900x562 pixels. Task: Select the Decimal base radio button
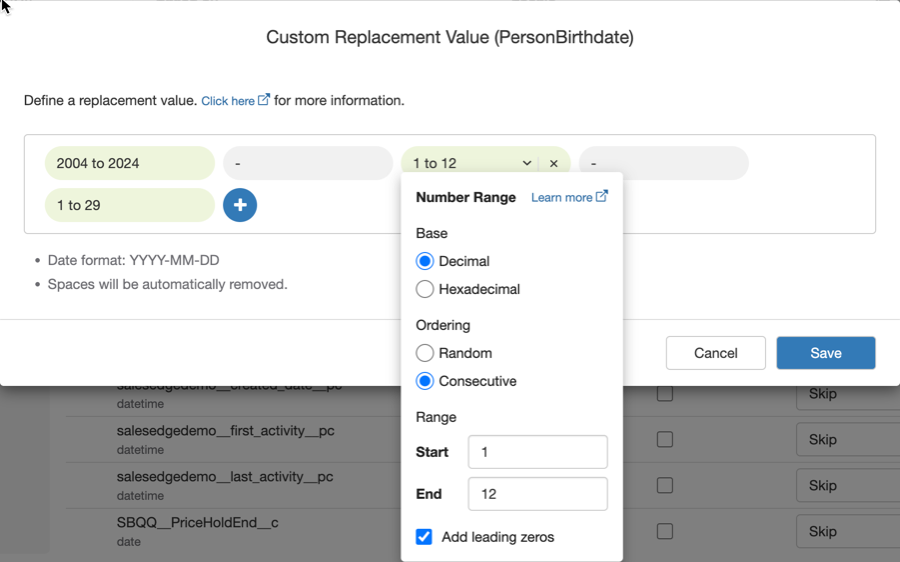[425, 261]
